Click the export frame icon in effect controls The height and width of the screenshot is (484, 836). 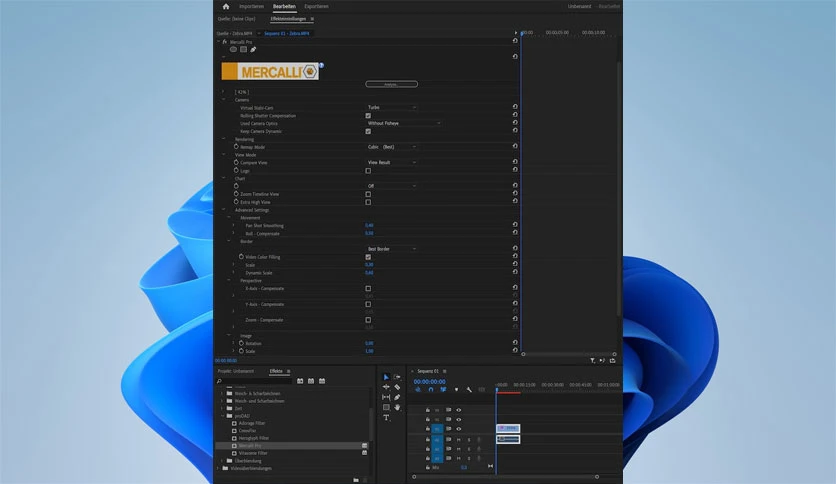(613, 361)
